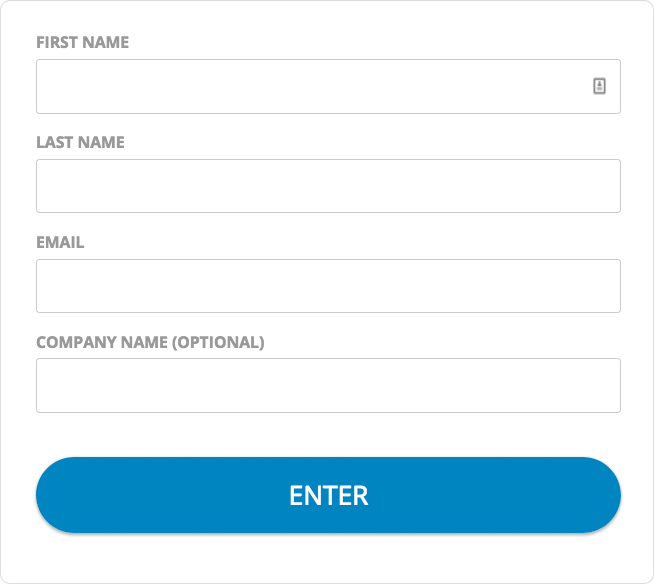
Task: Click the FIRST NAME label
Action: pos(82,42)
